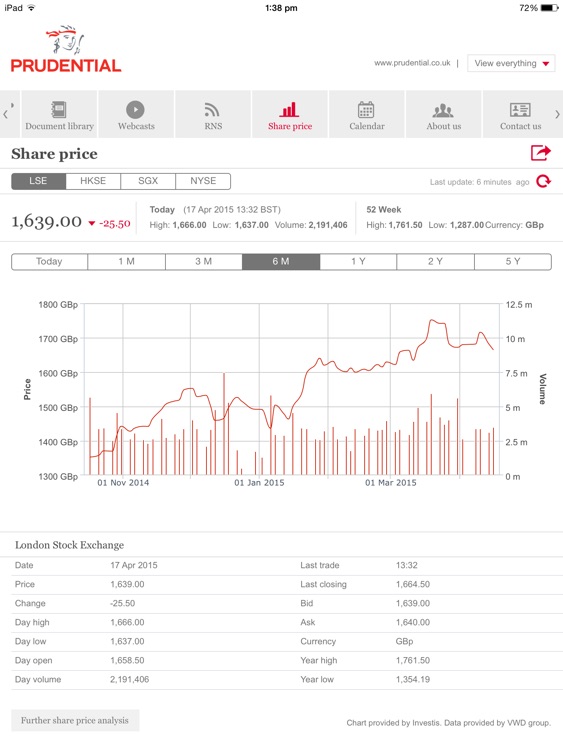This screenshot has height=750, width=563.
Task: Select the SGX exchange
Action: point(148,181)
